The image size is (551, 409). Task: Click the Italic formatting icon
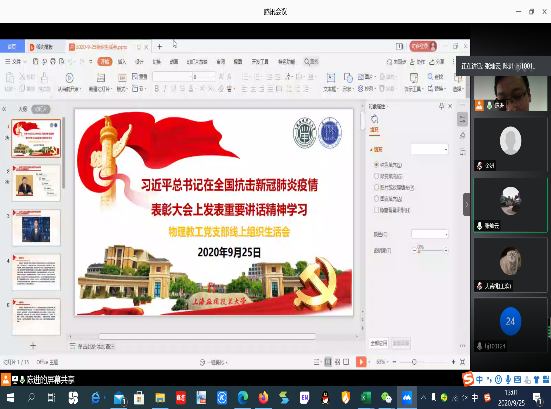pos(165,89)
